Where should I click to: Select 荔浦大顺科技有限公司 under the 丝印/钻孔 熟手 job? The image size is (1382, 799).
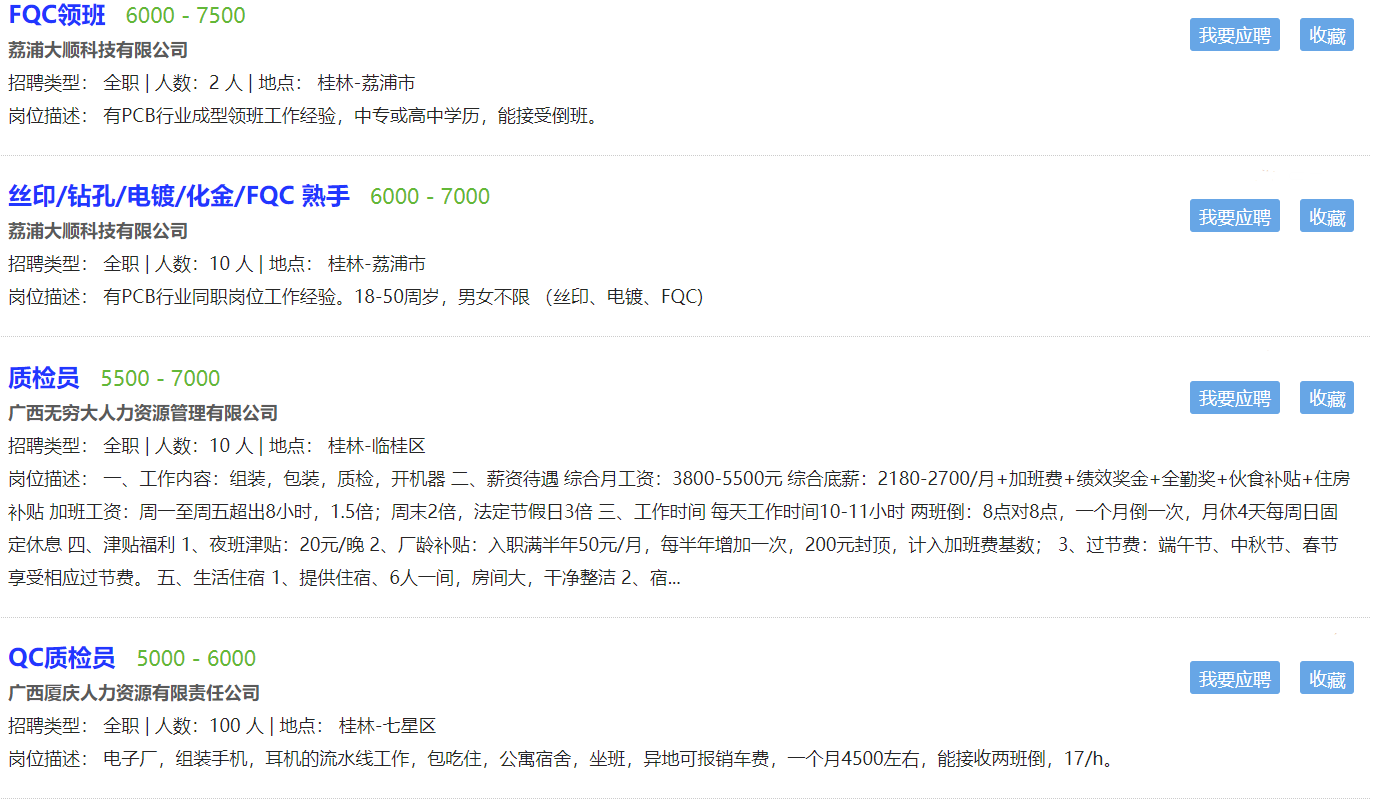(98, 231)
